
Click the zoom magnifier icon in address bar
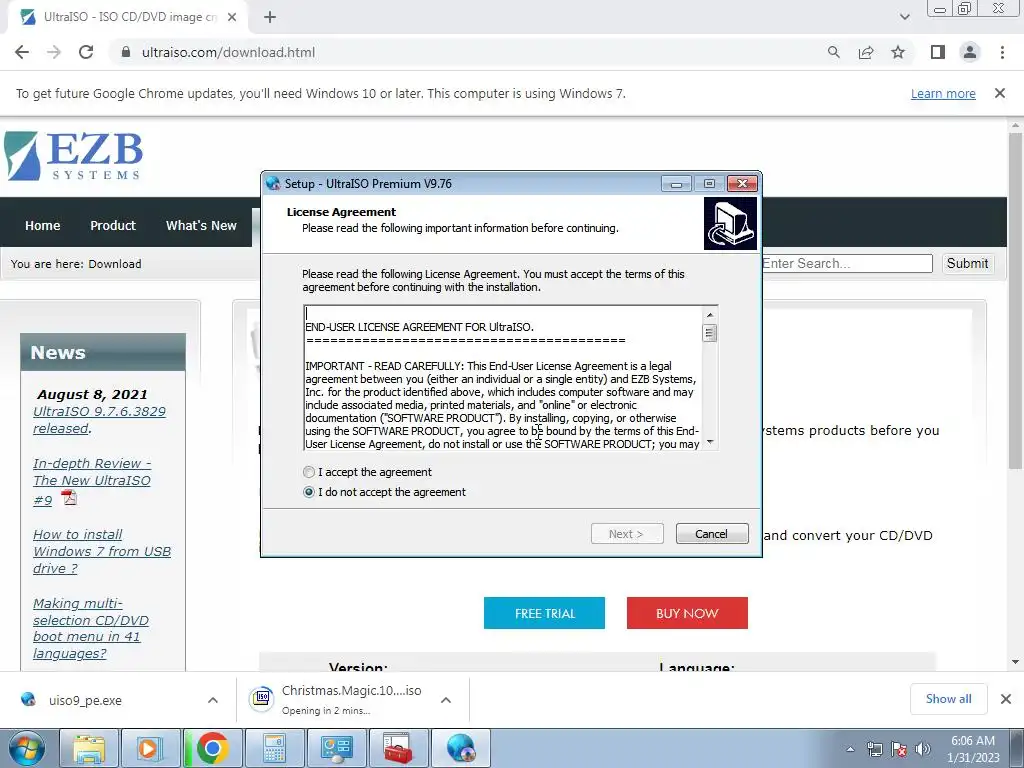833,52
